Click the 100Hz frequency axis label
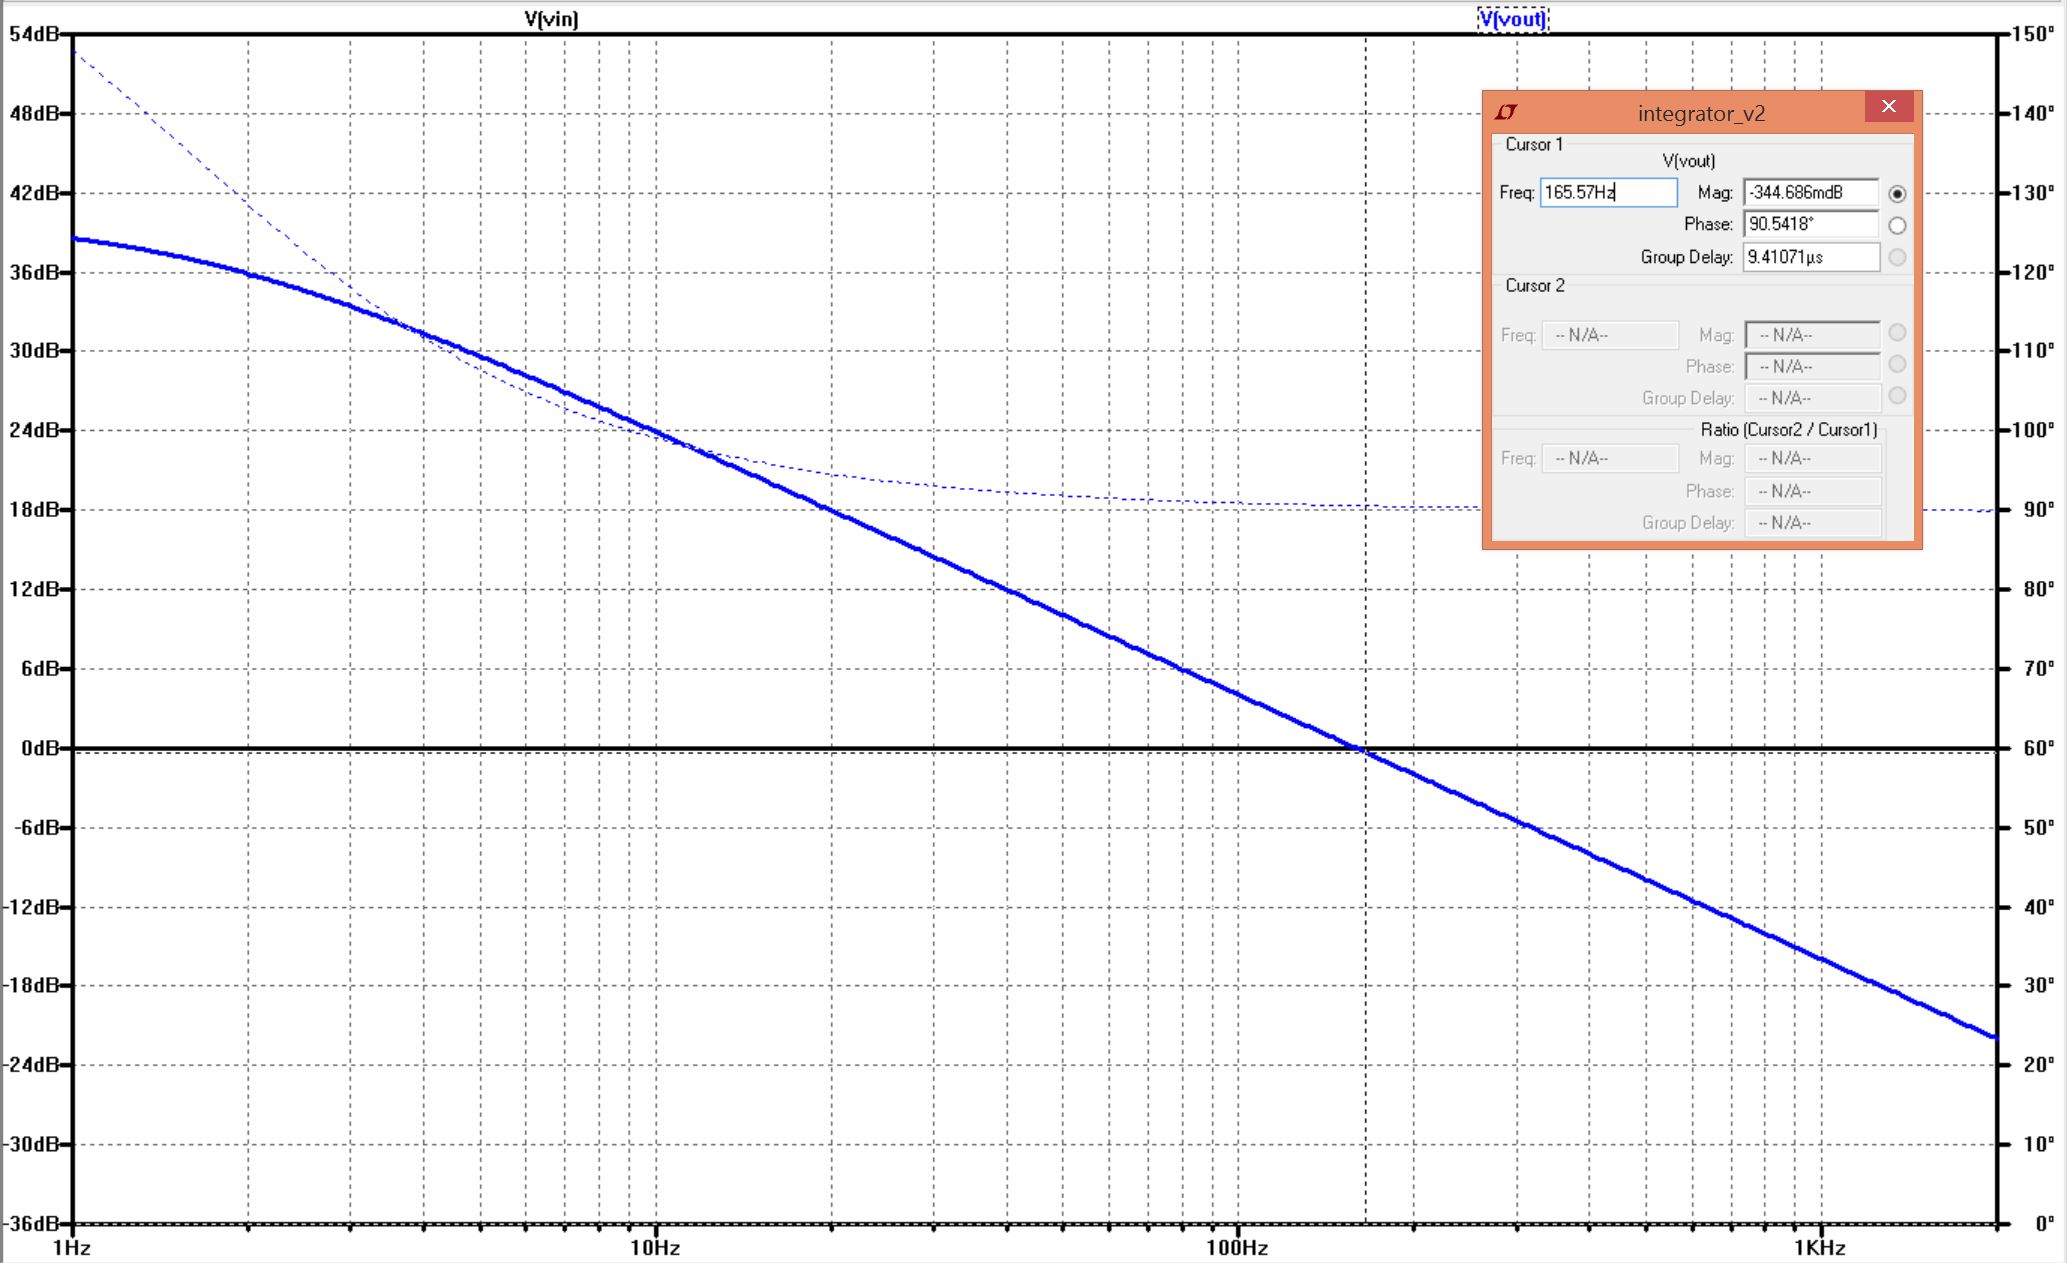Viewport: 2067px width, 1263px height. click(x=1237, y=1247)
